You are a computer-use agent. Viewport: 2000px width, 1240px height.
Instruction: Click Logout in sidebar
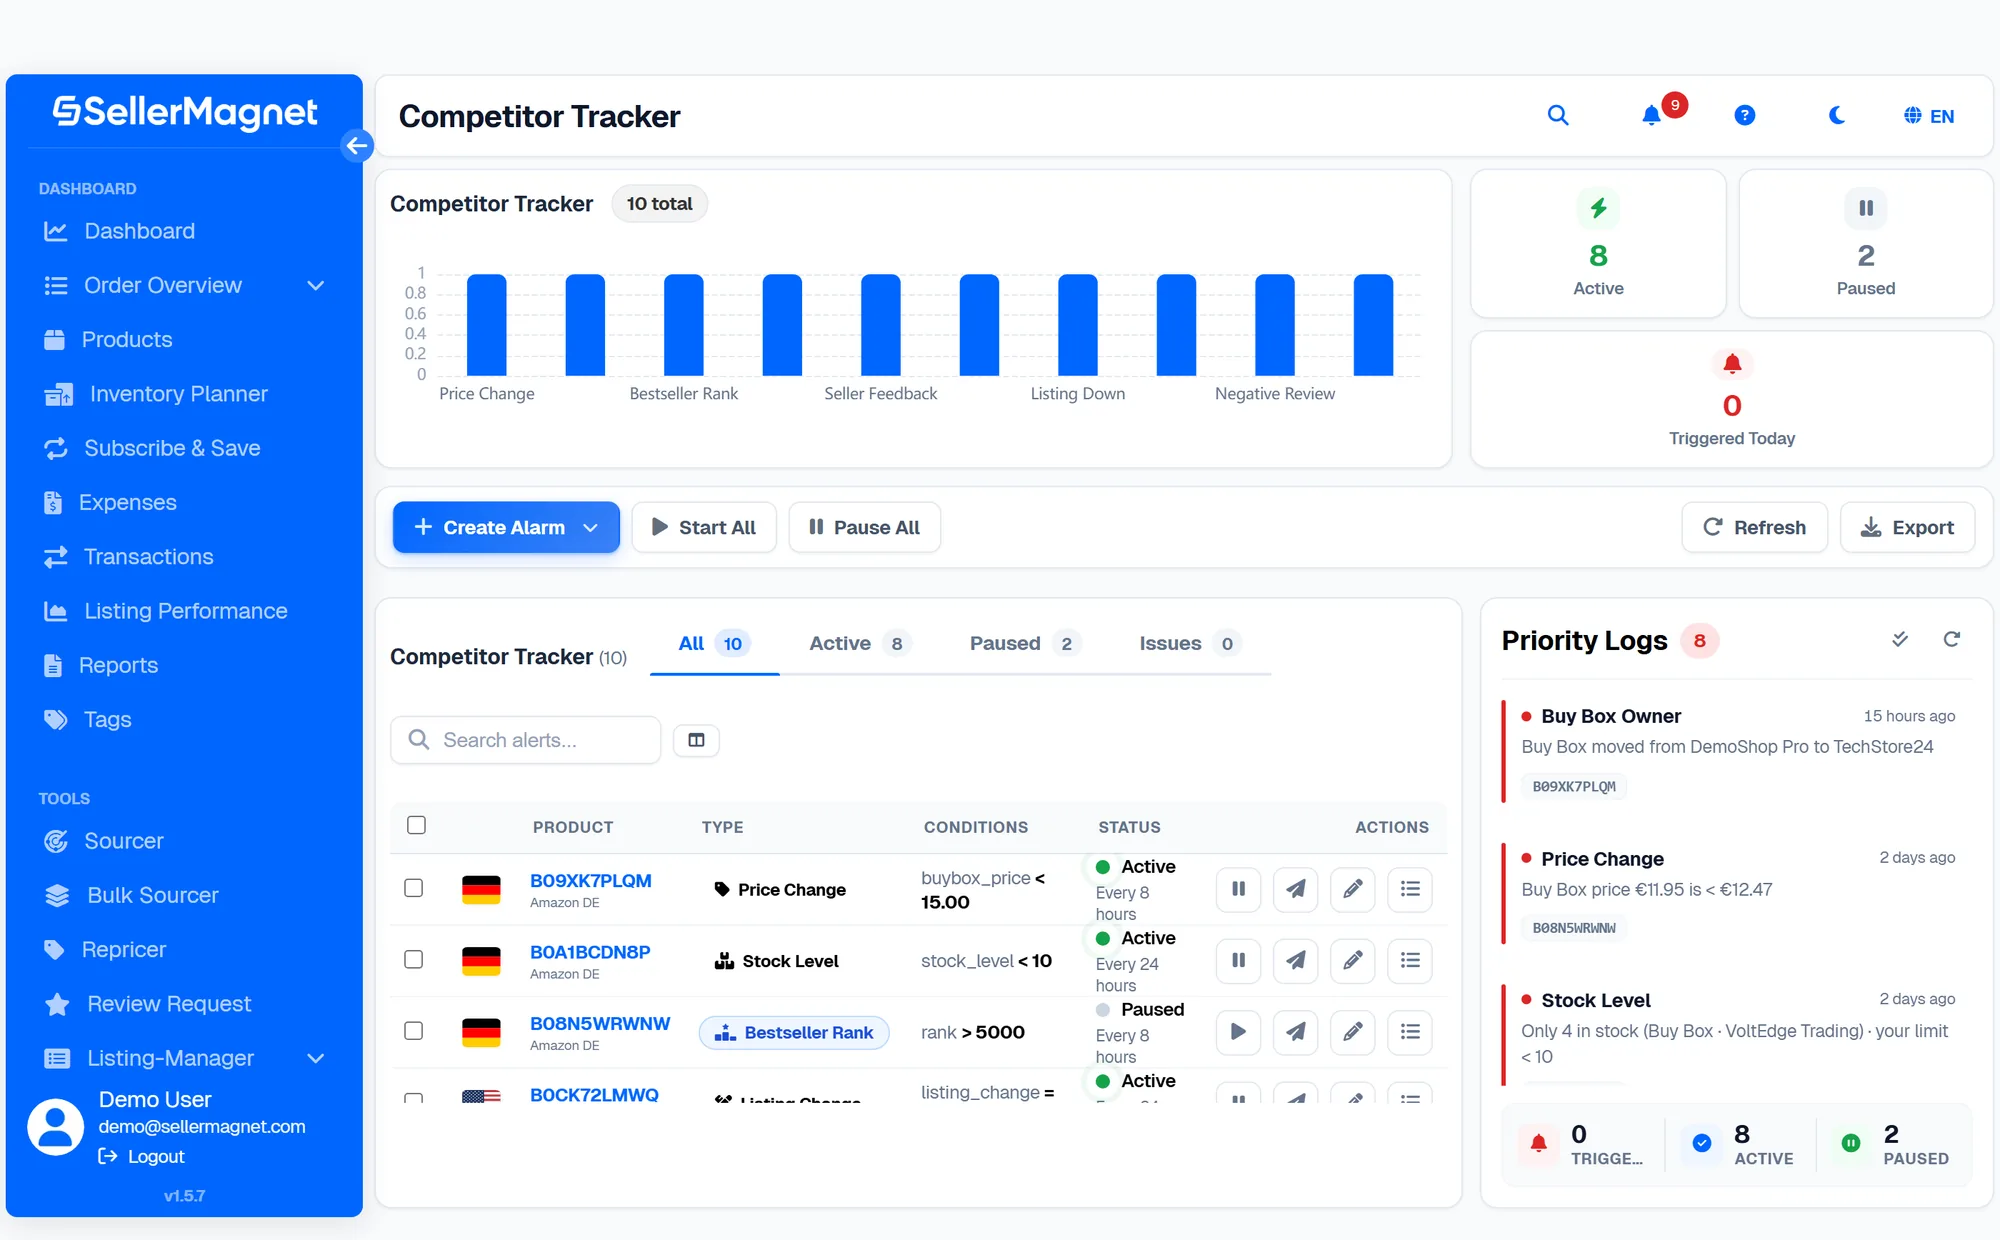[142, 1156]
